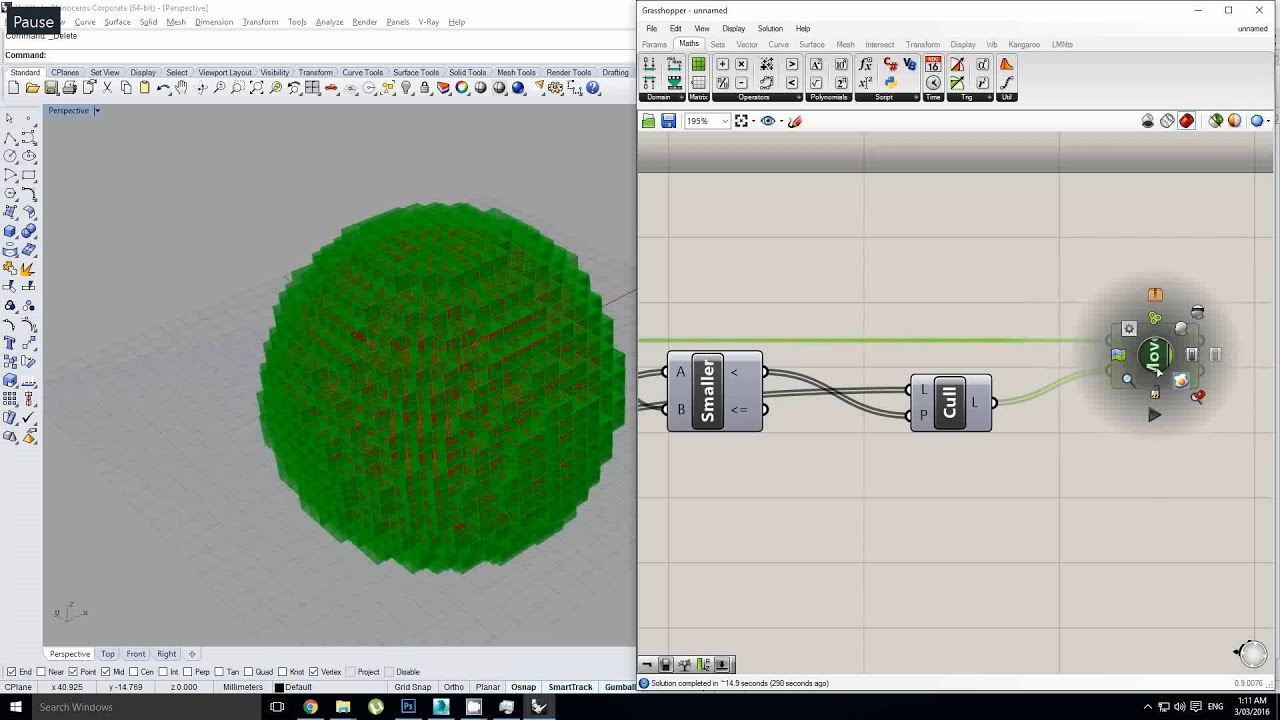Click the Python script component icon

pos(890,83)
